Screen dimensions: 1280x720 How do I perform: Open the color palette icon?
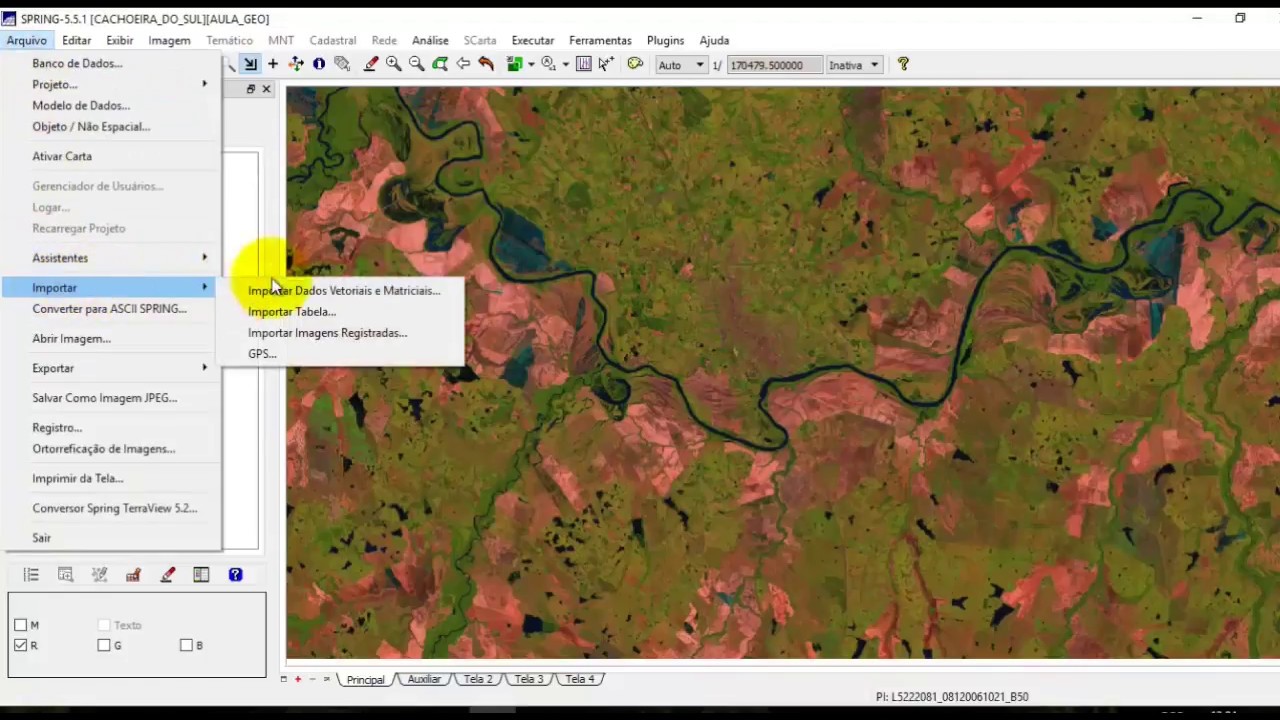pos(635,64)
